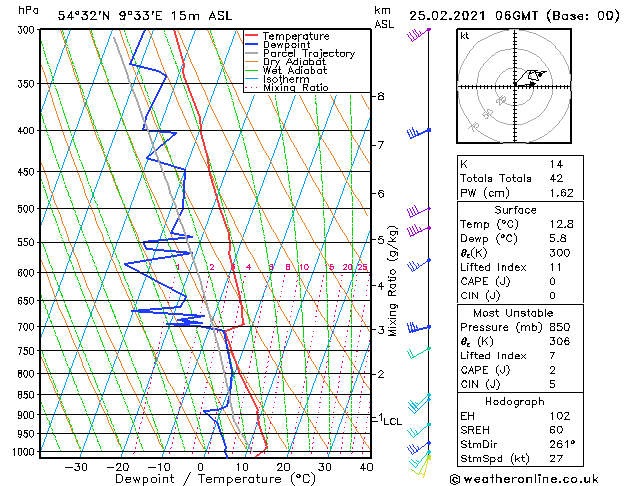629x486 pixels.
Task: Click the Surface CAPE (J) label
Action: pos(485,281)
